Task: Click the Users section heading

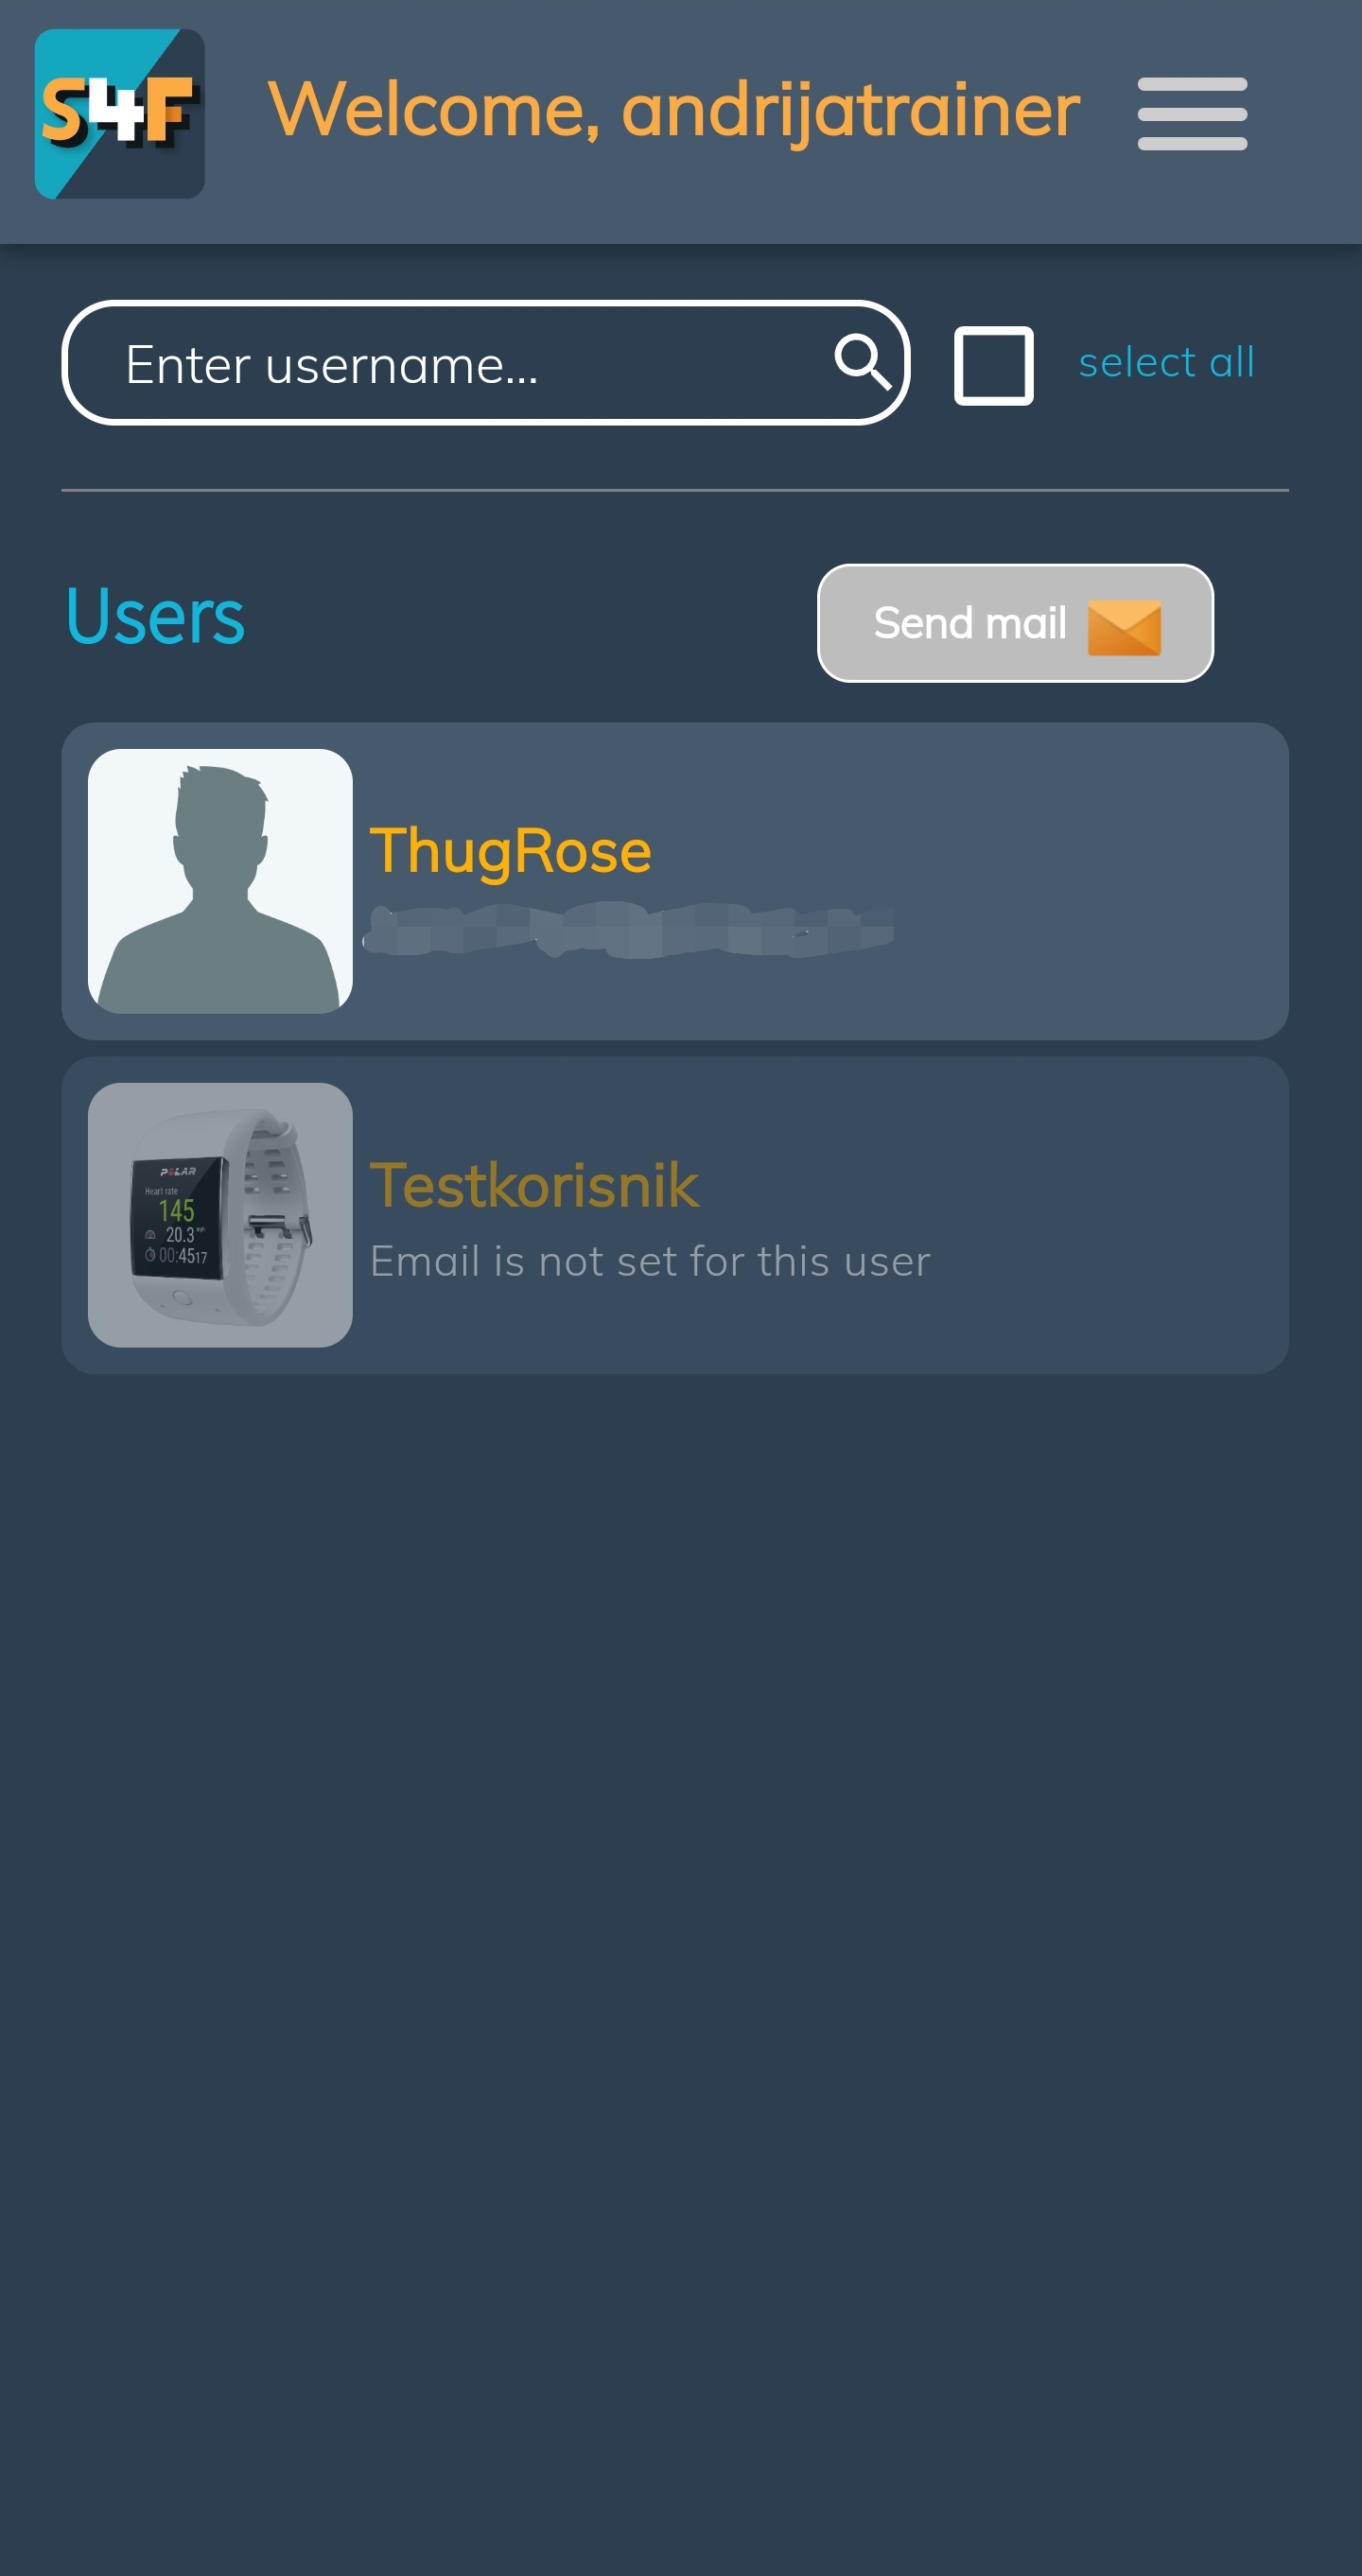Action: [155, 616]
